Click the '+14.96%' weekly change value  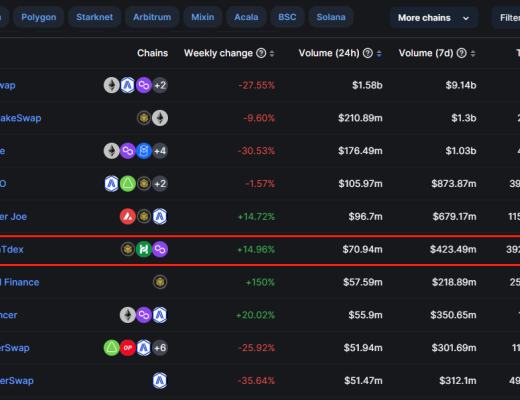[256, 249]
